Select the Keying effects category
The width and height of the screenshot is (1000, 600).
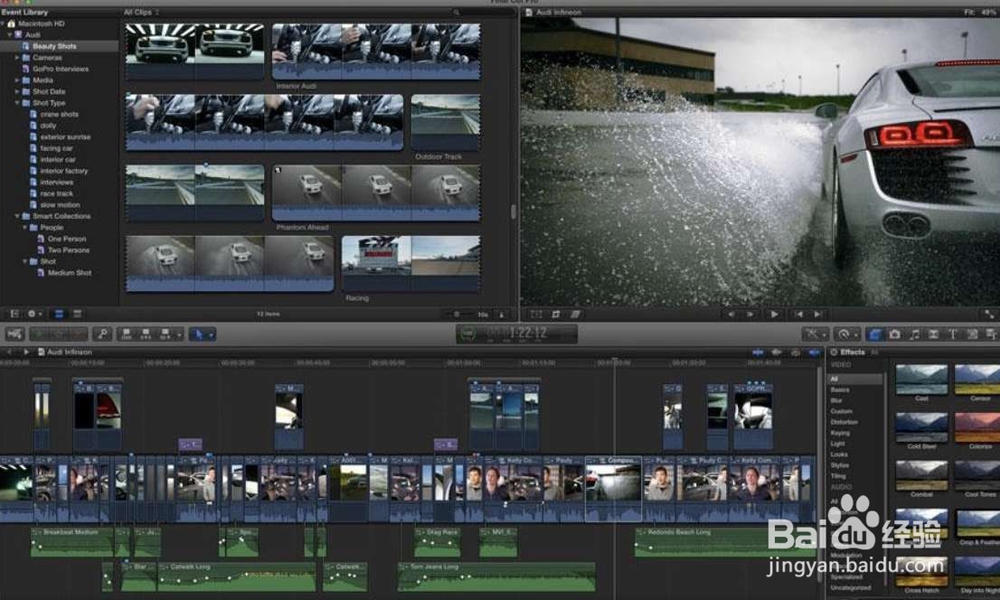coord(839,433)
